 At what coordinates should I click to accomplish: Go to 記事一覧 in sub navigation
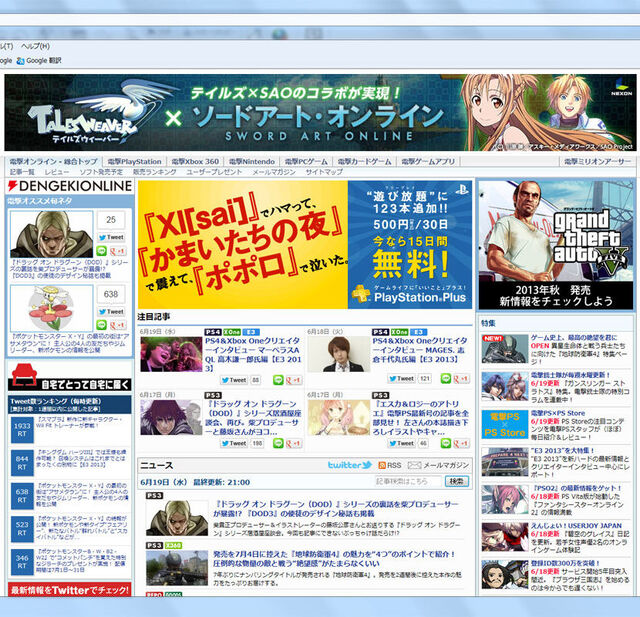tap(22, 172)
